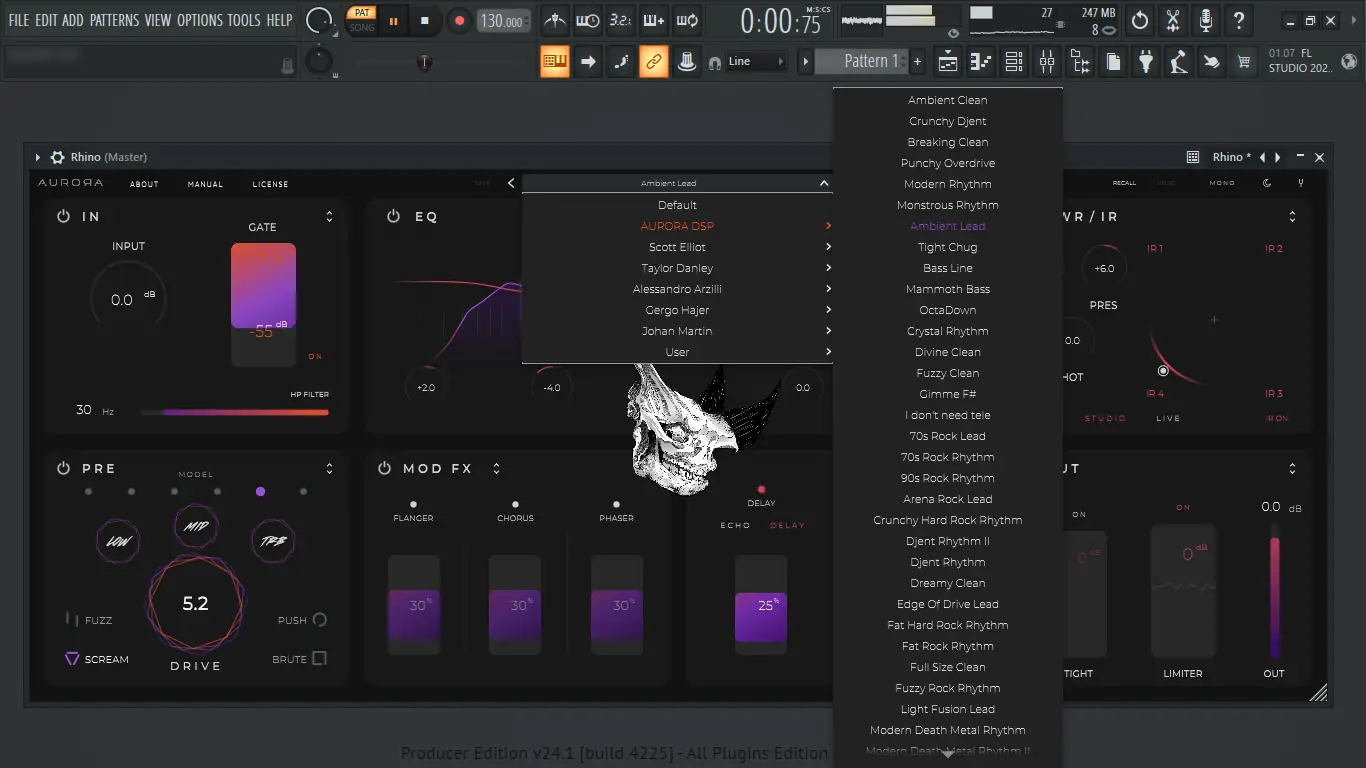This screenshot has width=1366, height=768.
Task: Open the PATTERNS menu
Action: (114, 20)
